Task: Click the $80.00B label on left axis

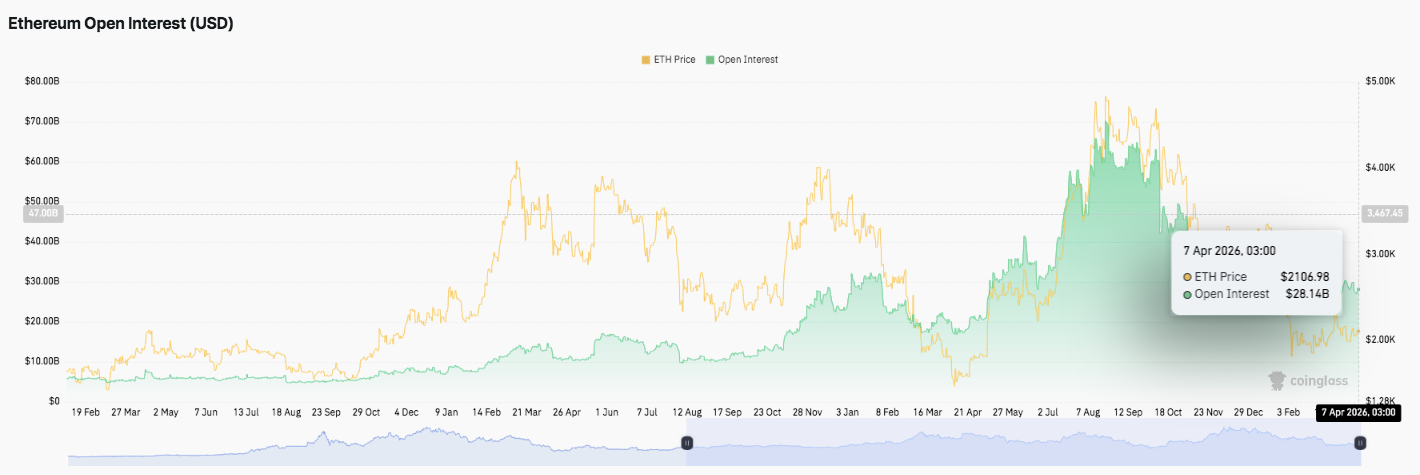Action: [x=43, y=81]
